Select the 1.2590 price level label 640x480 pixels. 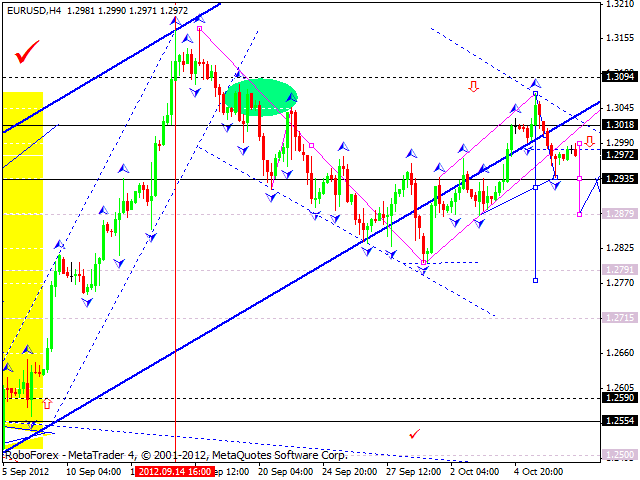click(x=621, y=397)
